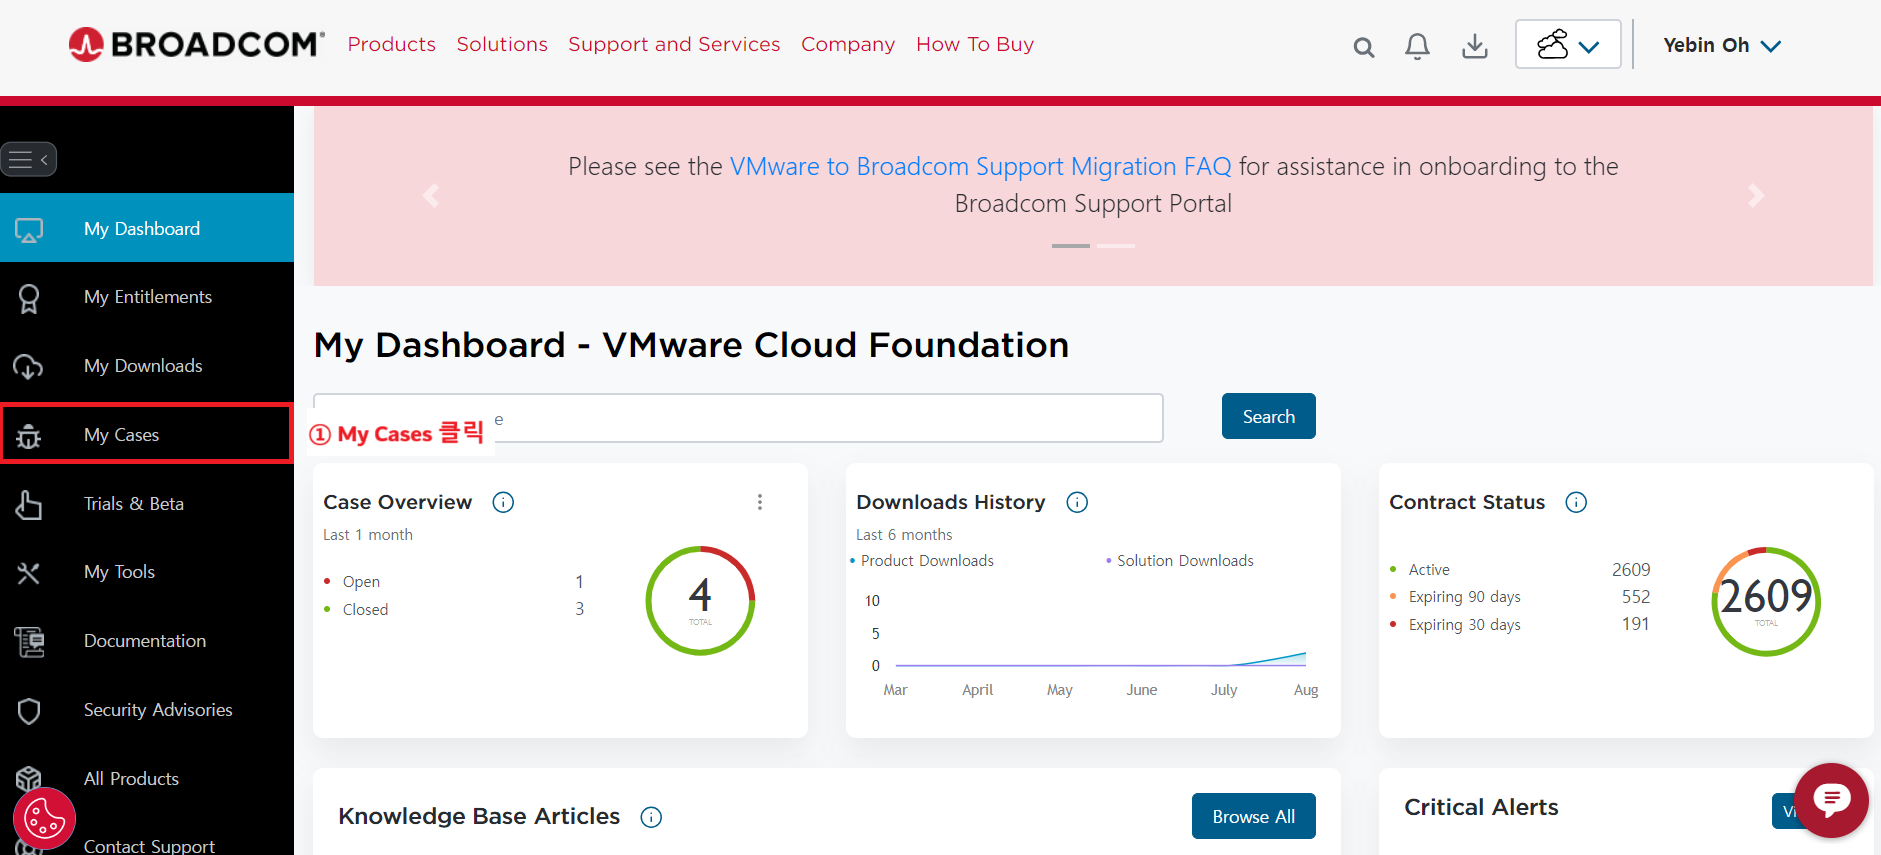The width and height of the screenshot is (1881, 855).
Task: Click the search magnifier icon in header
Action: 1363,47
